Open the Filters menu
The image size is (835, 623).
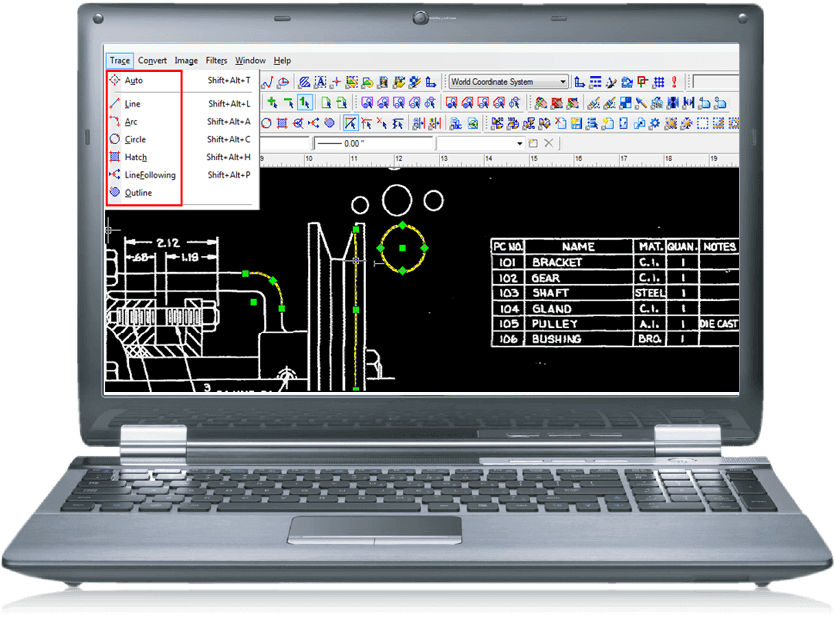point(216,60)
